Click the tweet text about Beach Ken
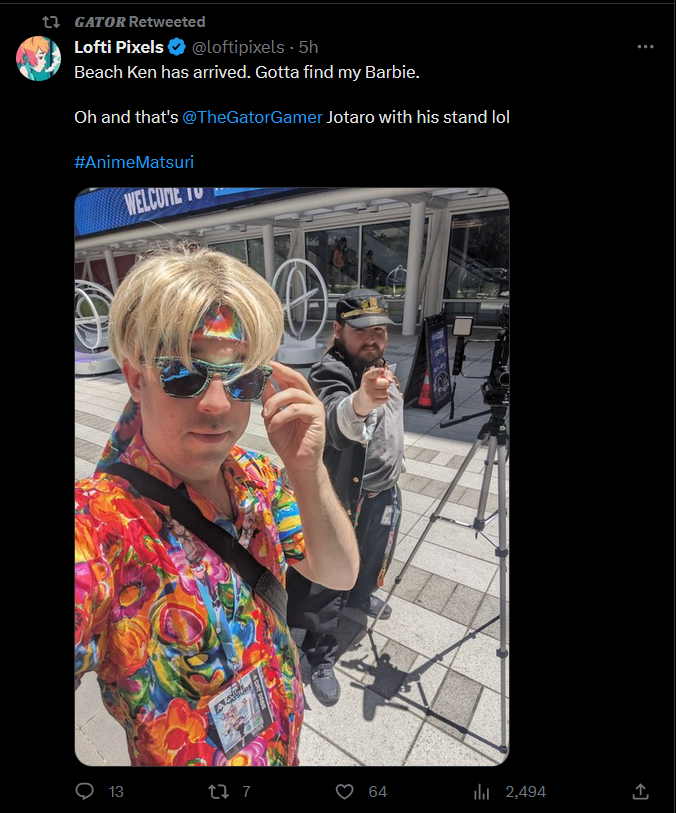Viewport: 676px width, 813px height. pyautogui.click(x=247, y=72)
